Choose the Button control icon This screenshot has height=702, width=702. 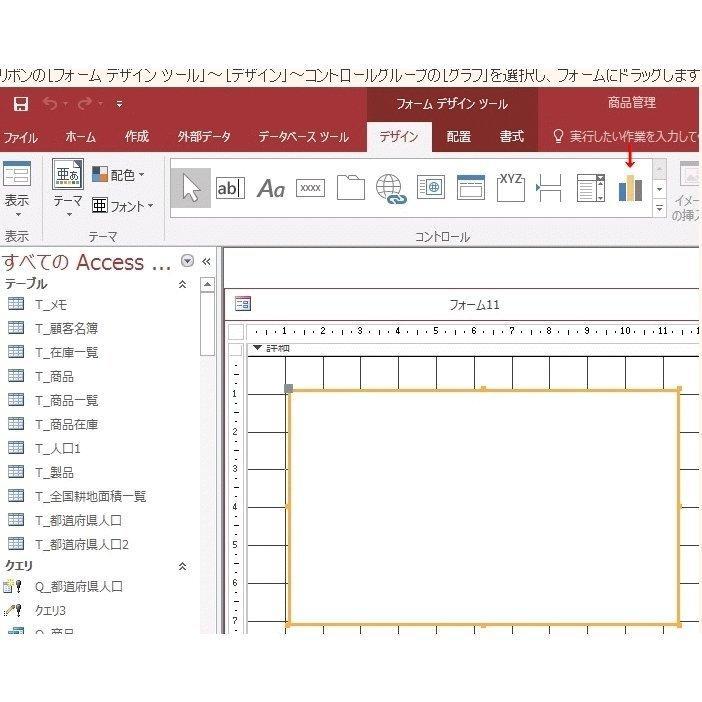tap(311, 188)
